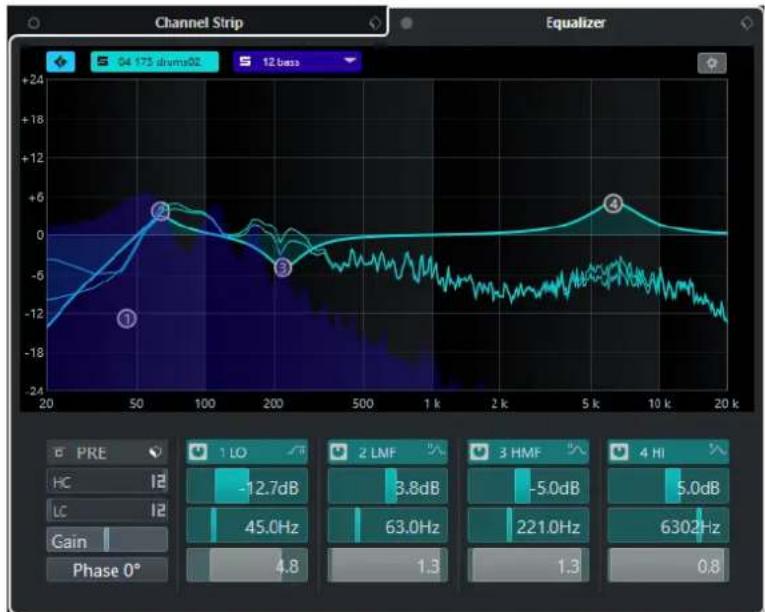The height and width of the screenshot is (612, 765).
Task: Change band 3 HMF filter type icon
Action: pyautogui.click(x=577, y=450)
